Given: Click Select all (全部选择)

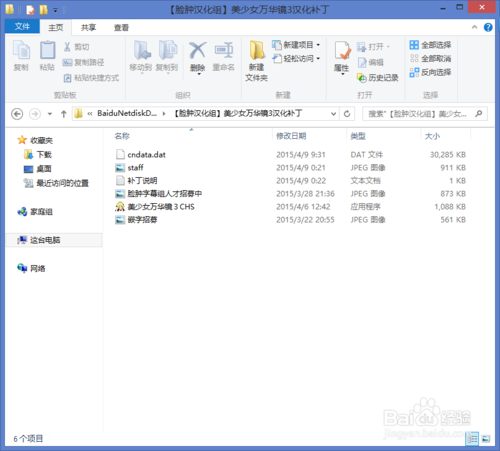Looking at the screenshot, I should click(x=430, y=45).
